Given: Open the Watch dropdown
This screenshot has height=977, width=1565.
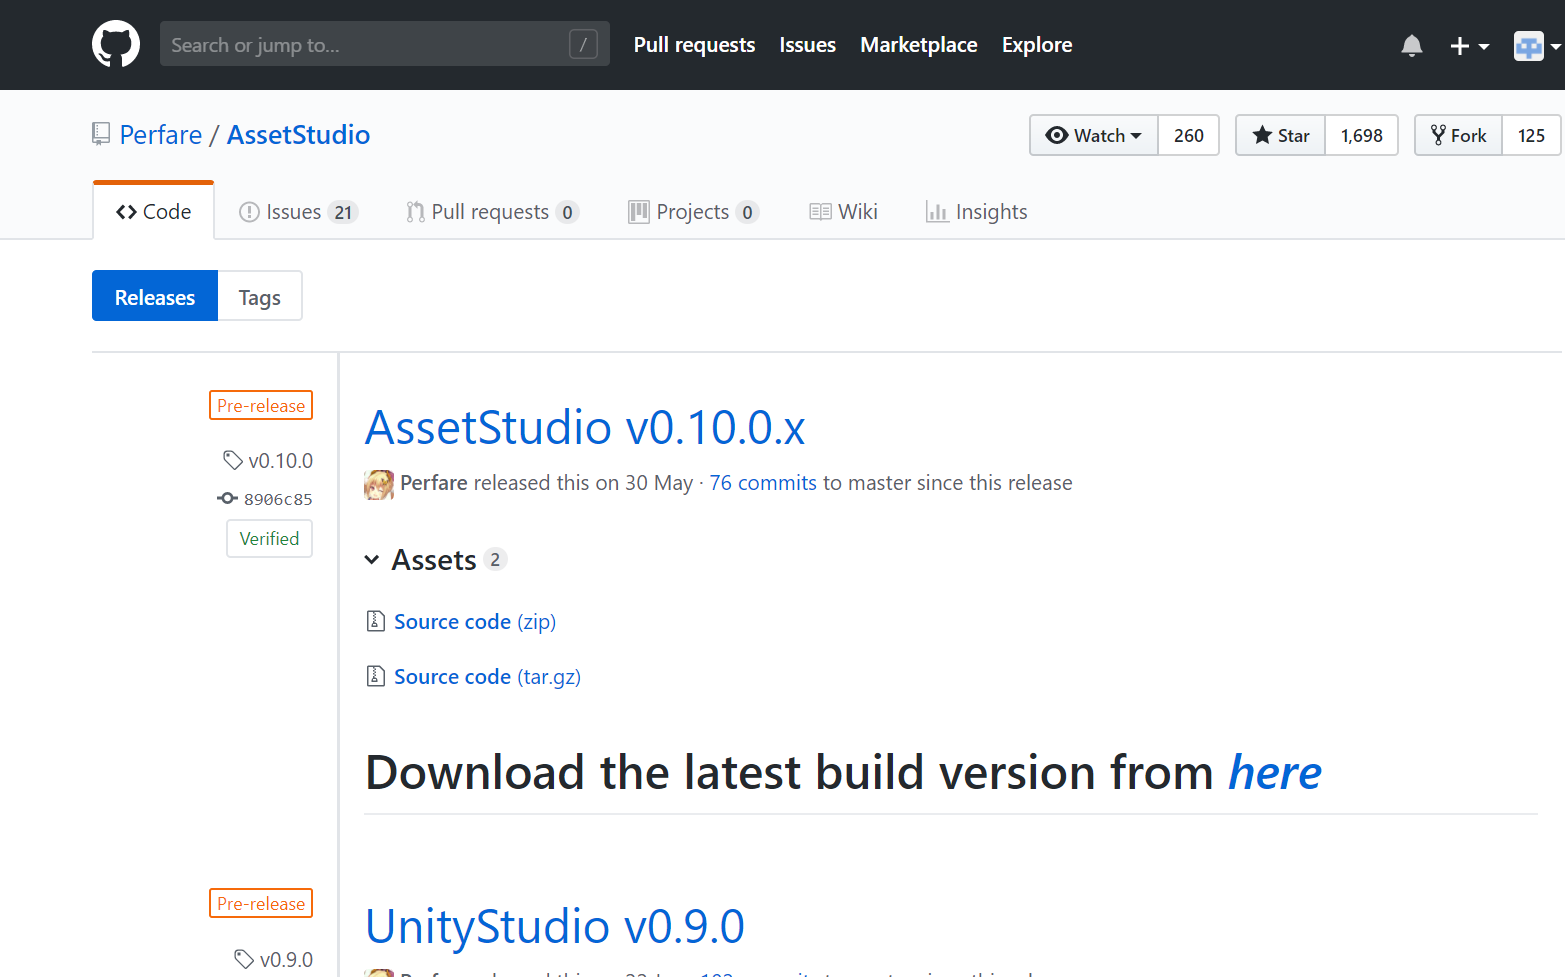Looking at the screenshot, I should coord(1094,135).
